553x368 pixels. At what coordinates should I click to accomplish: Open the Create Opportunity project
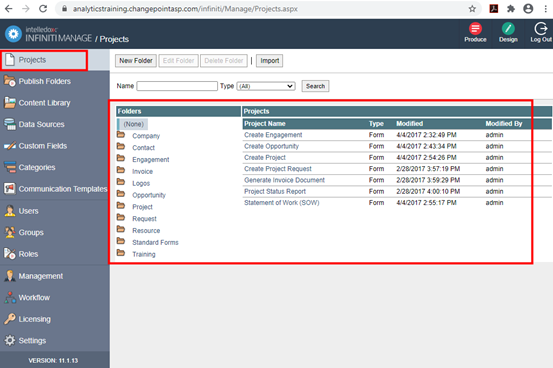271,146
